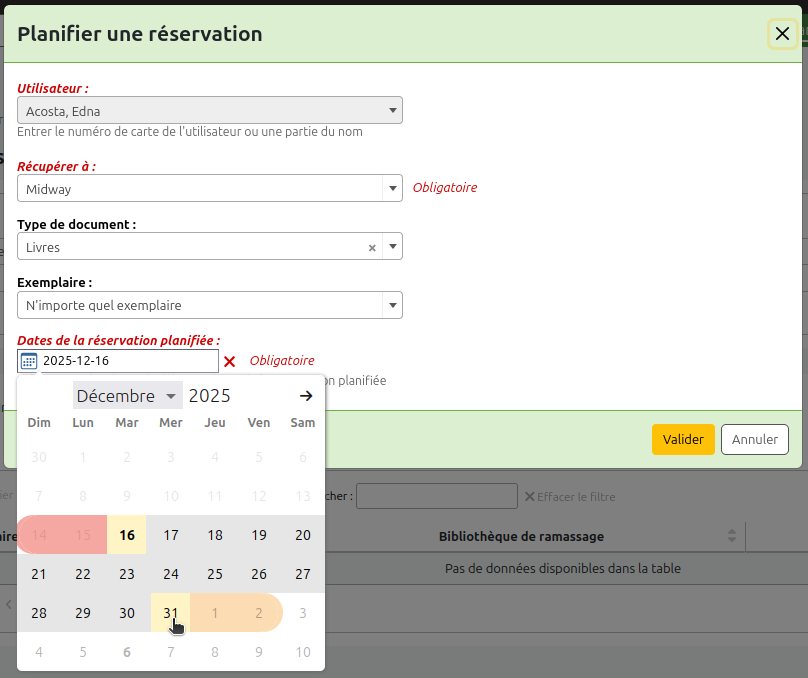Click the Annuler button
This screenshot has width=808, height=678.
(755, 440)
